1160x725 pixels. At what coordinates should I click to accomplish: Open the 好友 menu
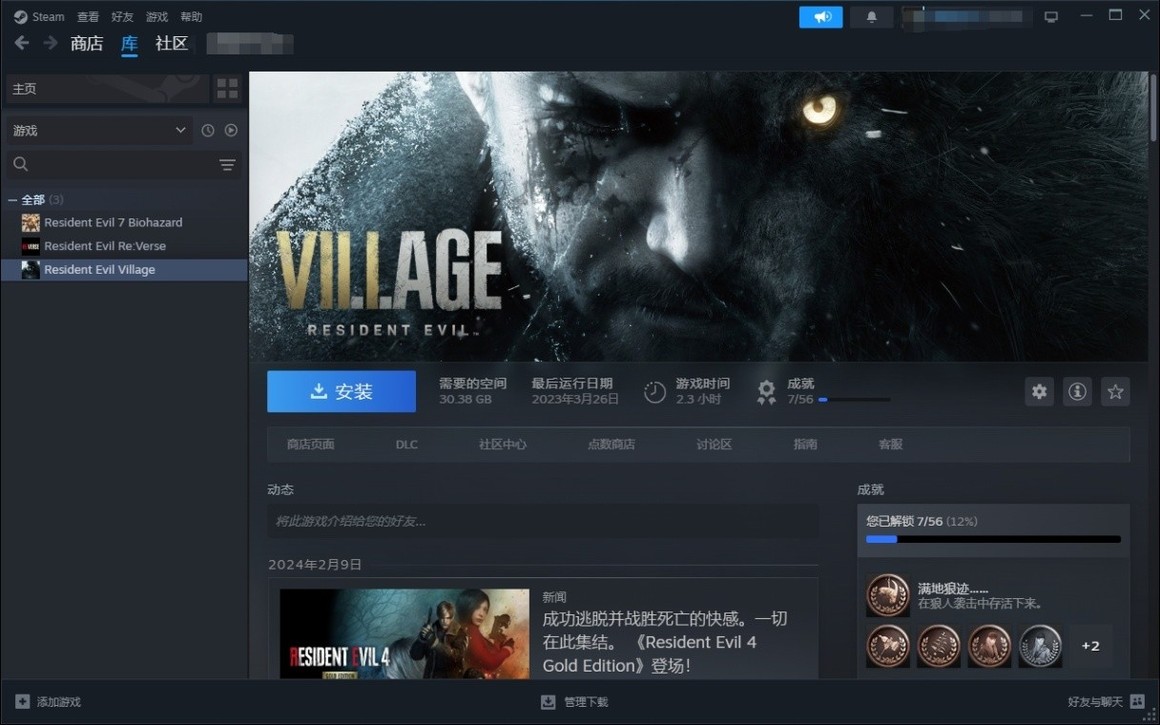click(122, 16)
